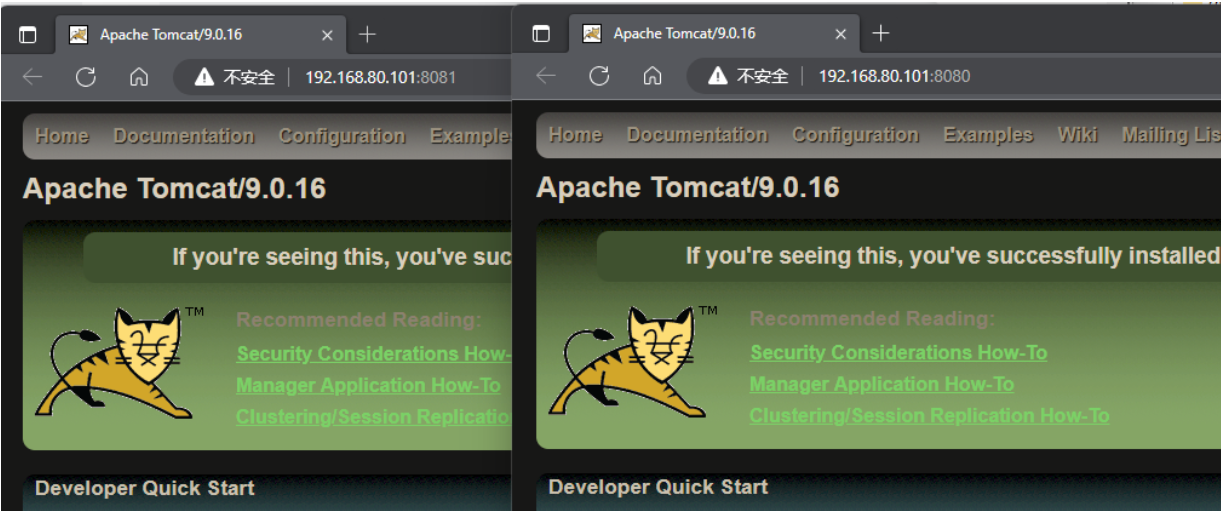Click Recommended Reading label in left window
Screen dimensions: 1221x511
359,320
